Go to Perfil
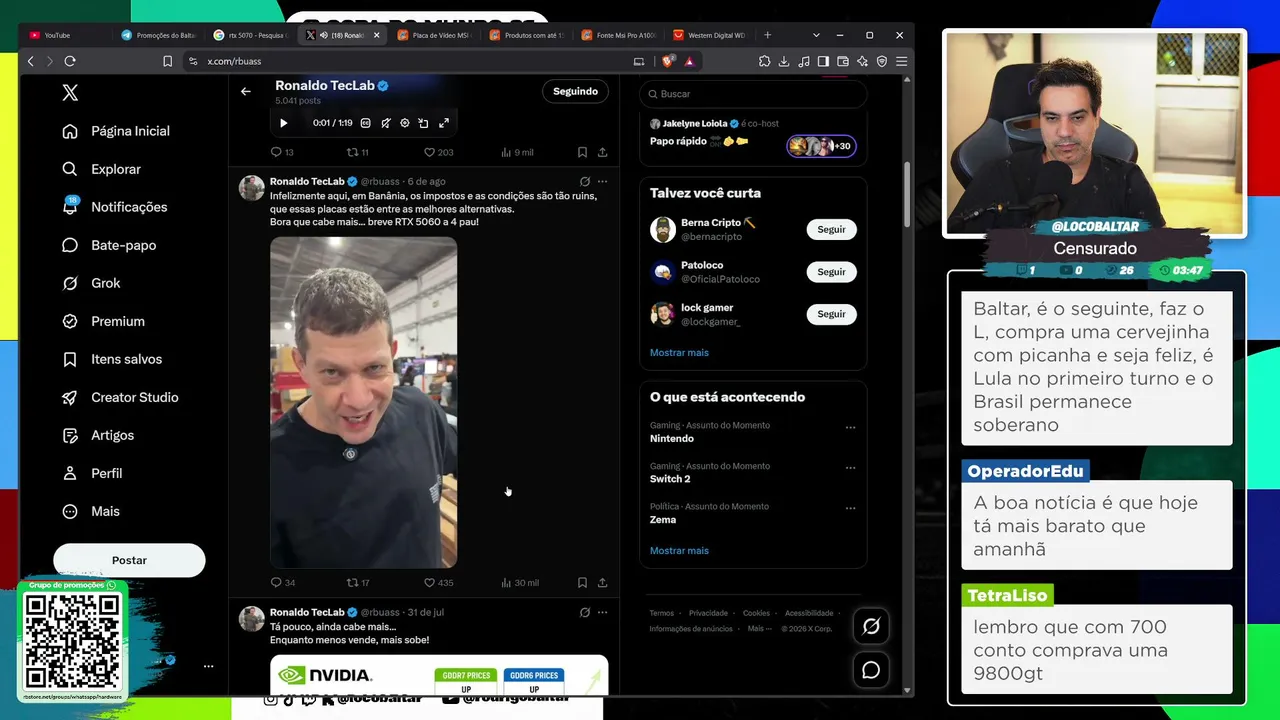Viewport: 1280px width, 720px height. 92,473
